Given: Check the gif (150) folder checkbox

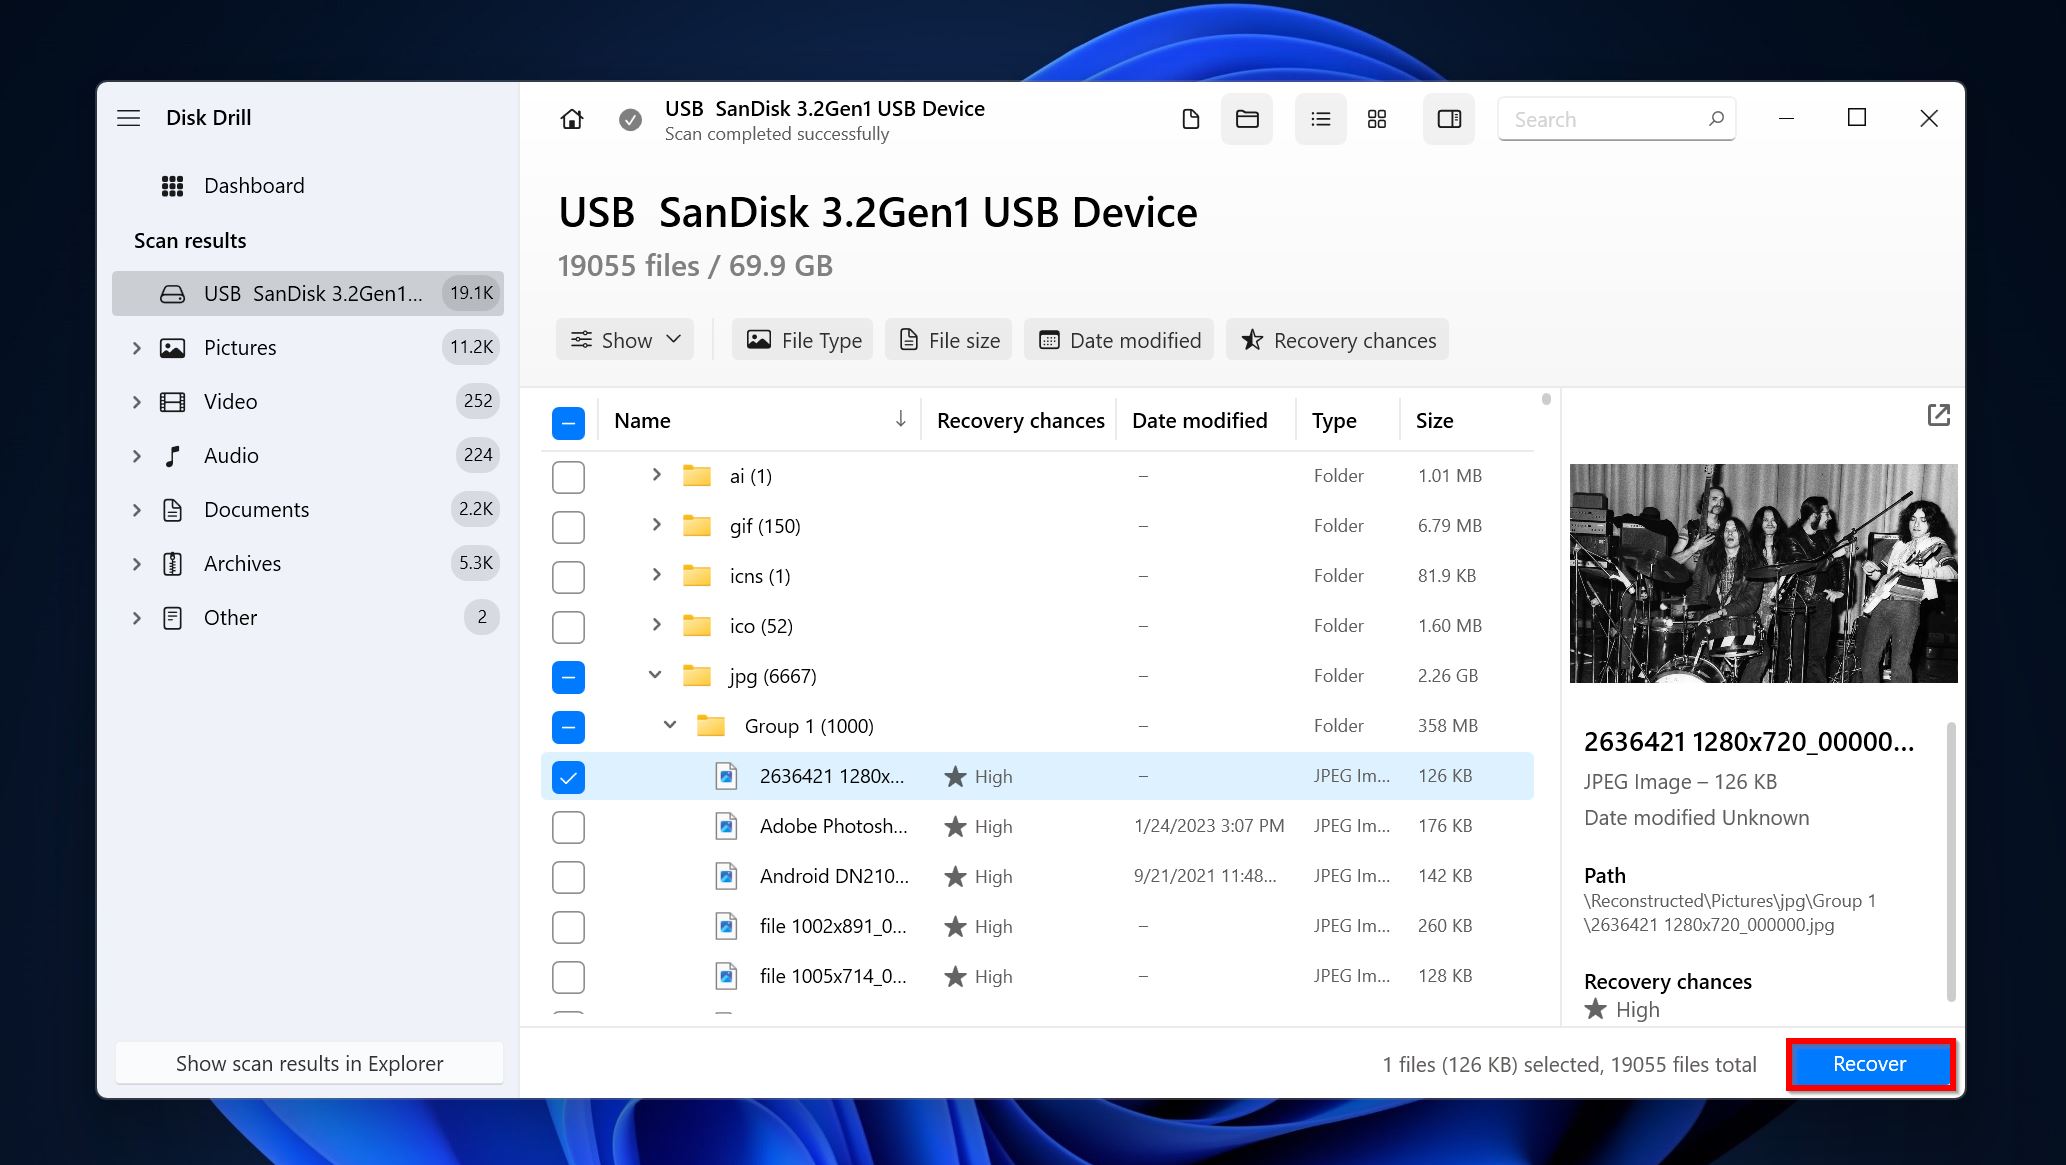Looking at the screenshot, I should pos(568,527).
